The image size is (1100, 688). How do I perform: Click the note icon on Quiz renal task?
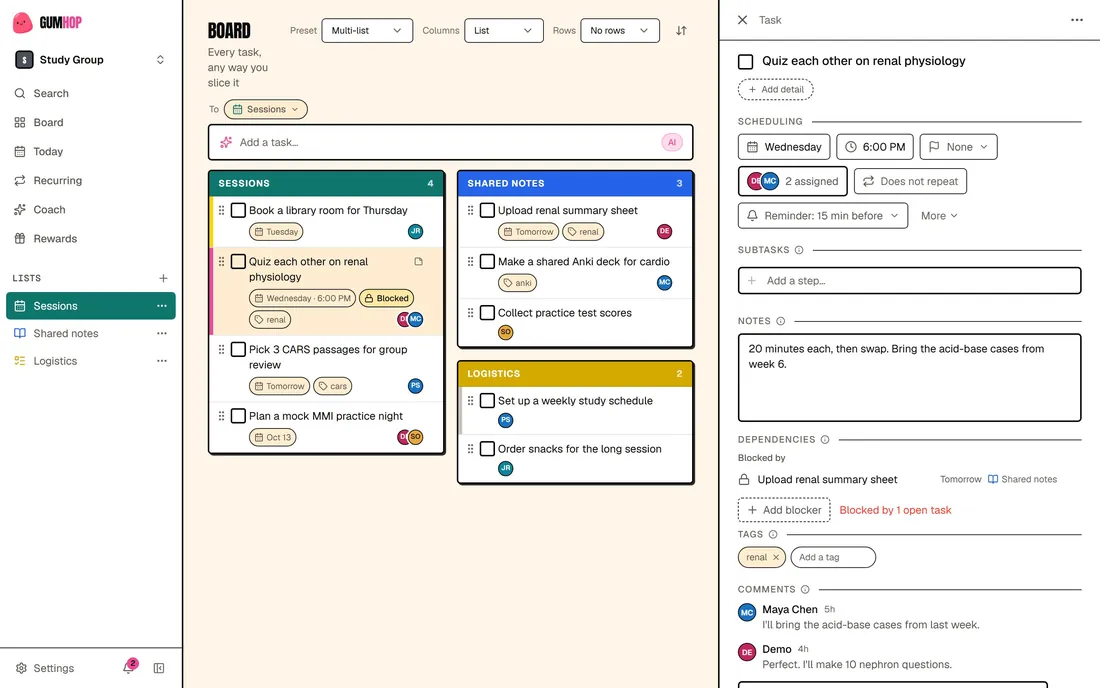419,262
